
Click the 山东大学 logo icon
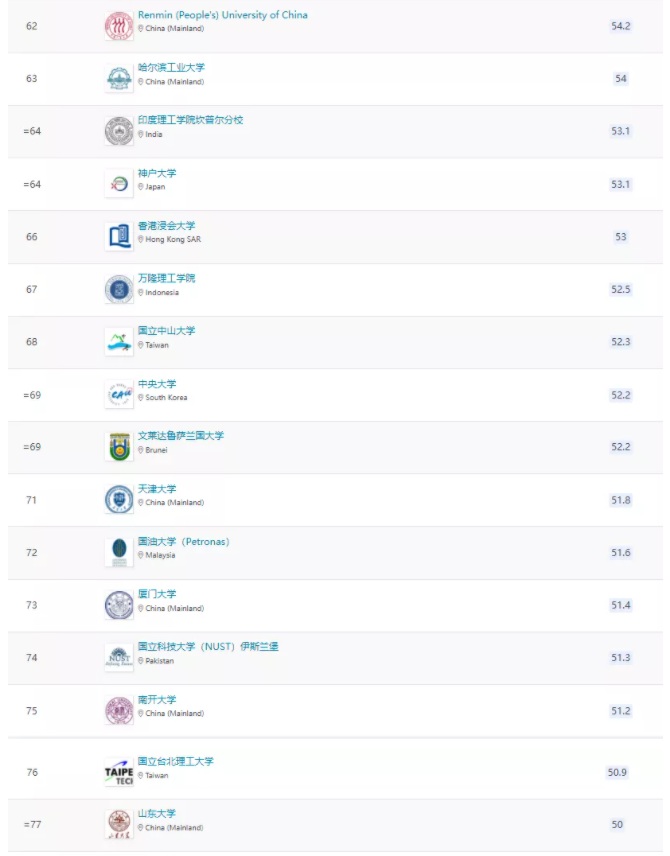tap(119, 824)
